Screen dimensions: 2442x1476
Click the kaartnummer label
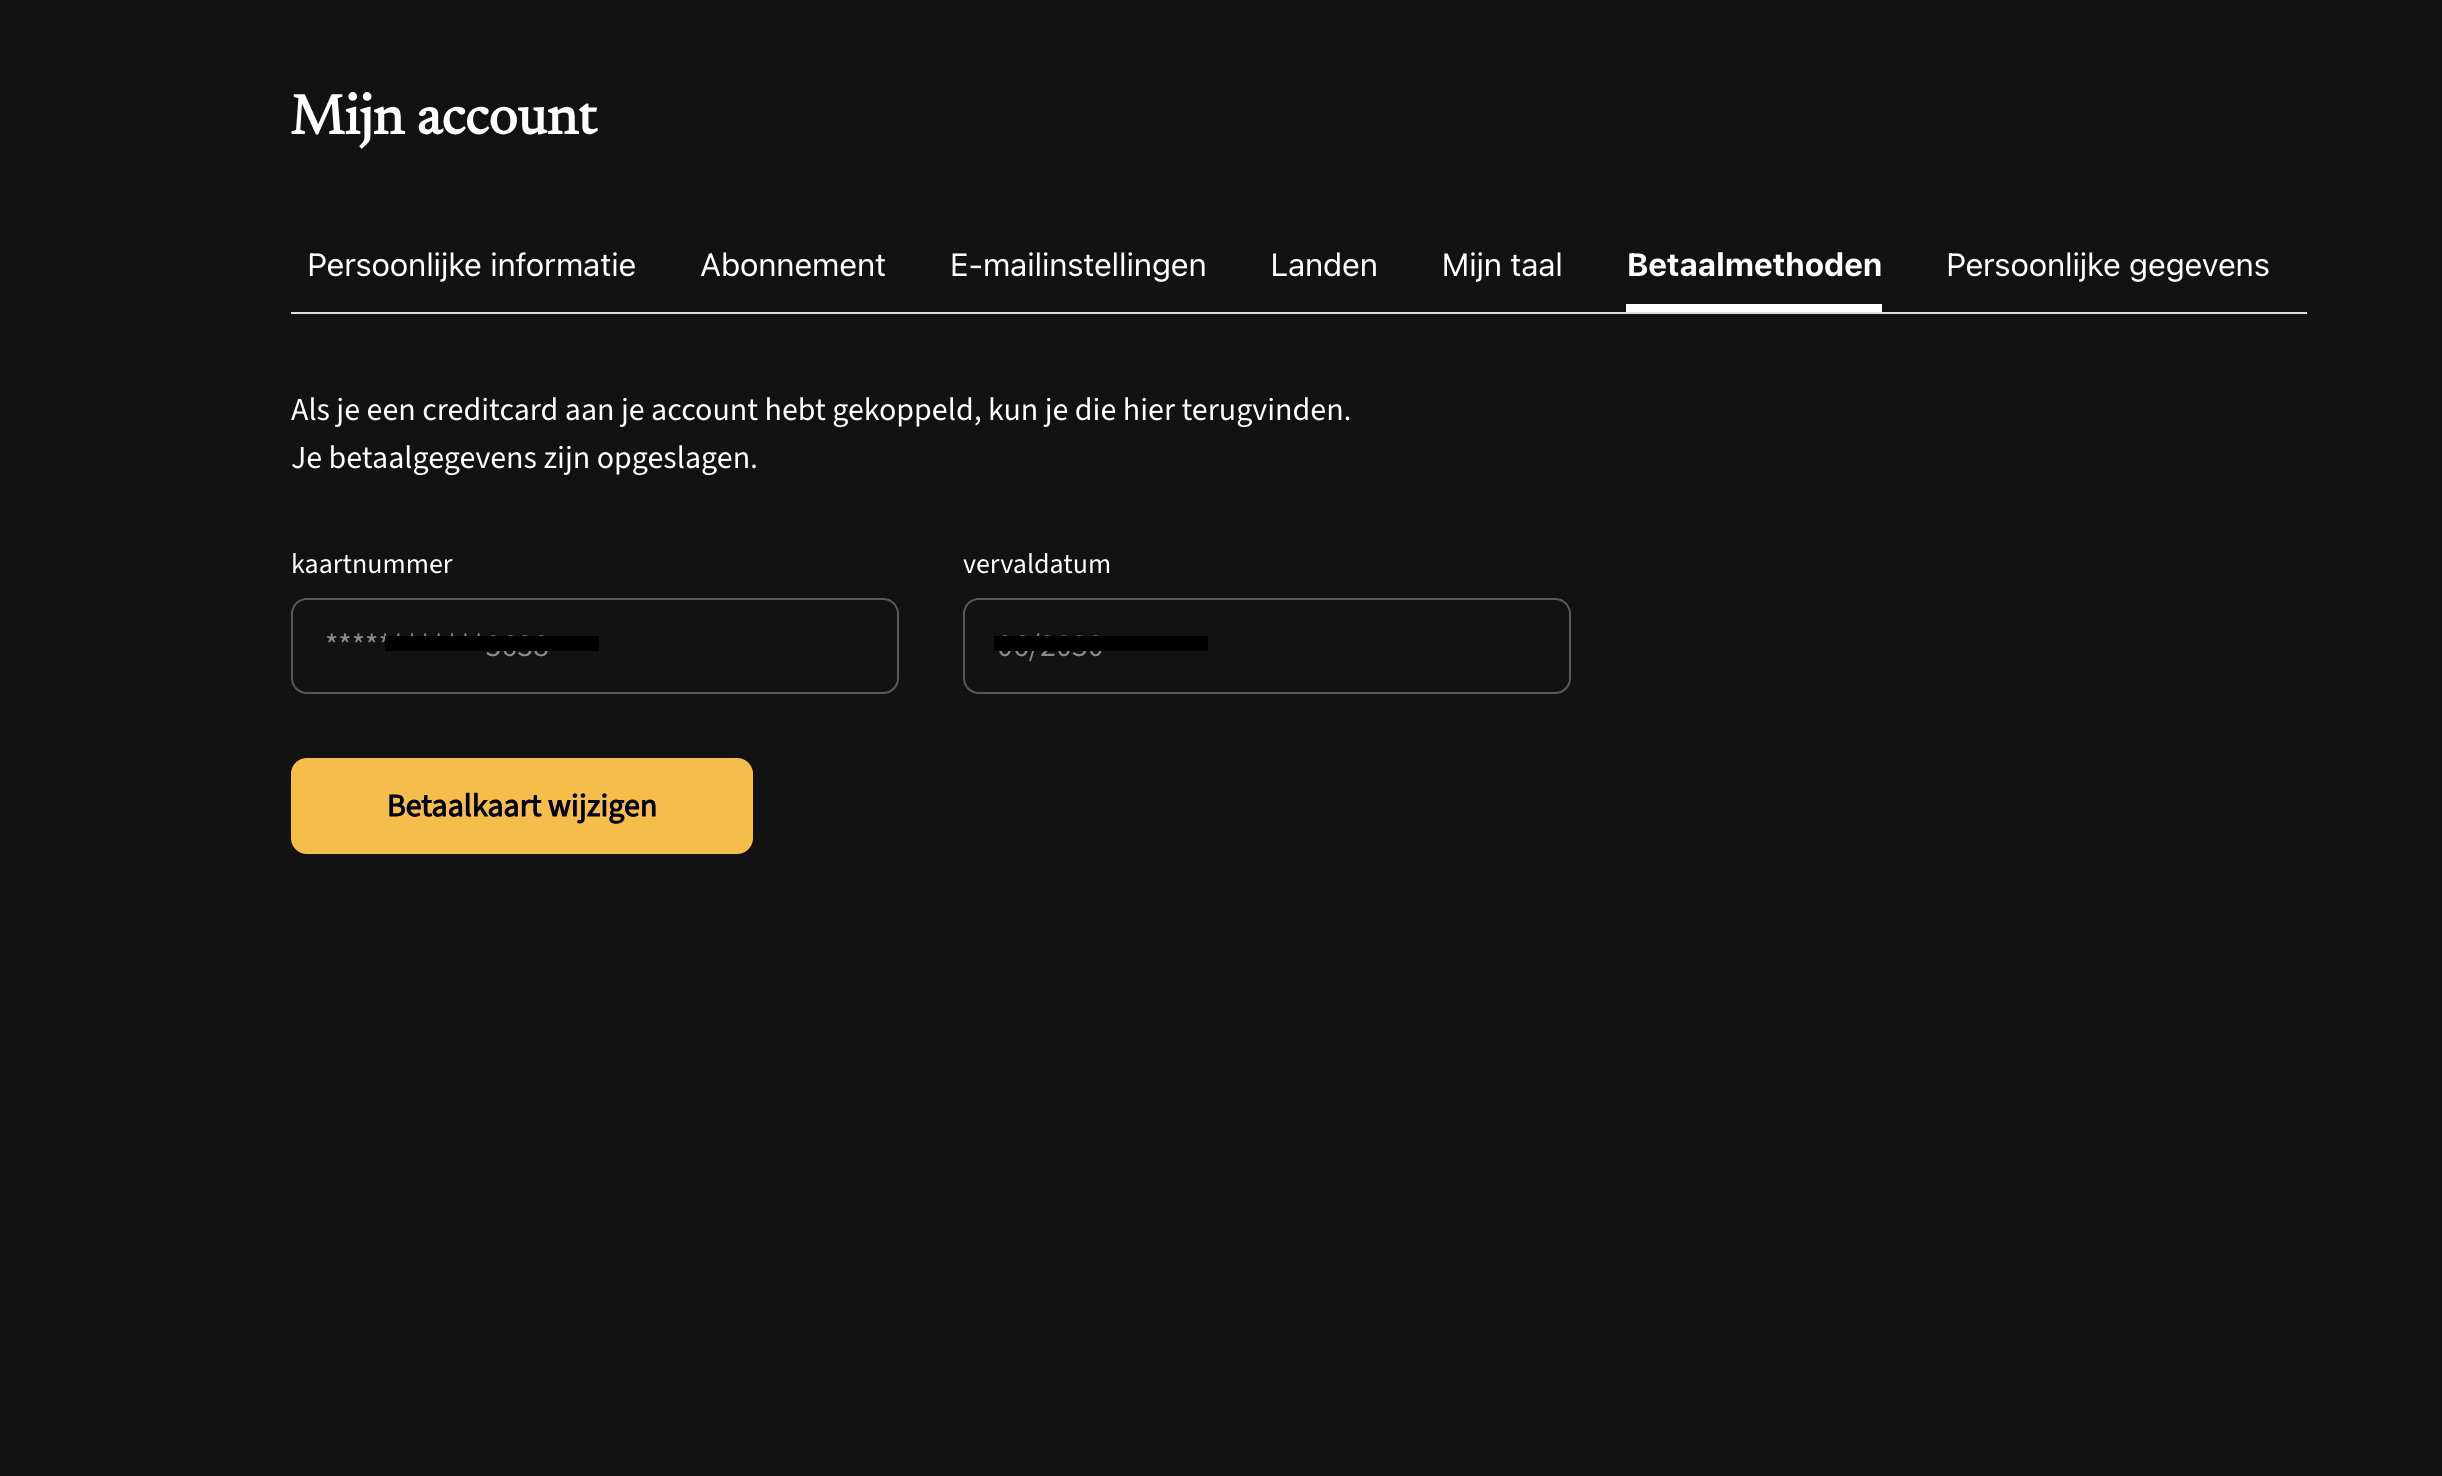click(x=372, y=564)
